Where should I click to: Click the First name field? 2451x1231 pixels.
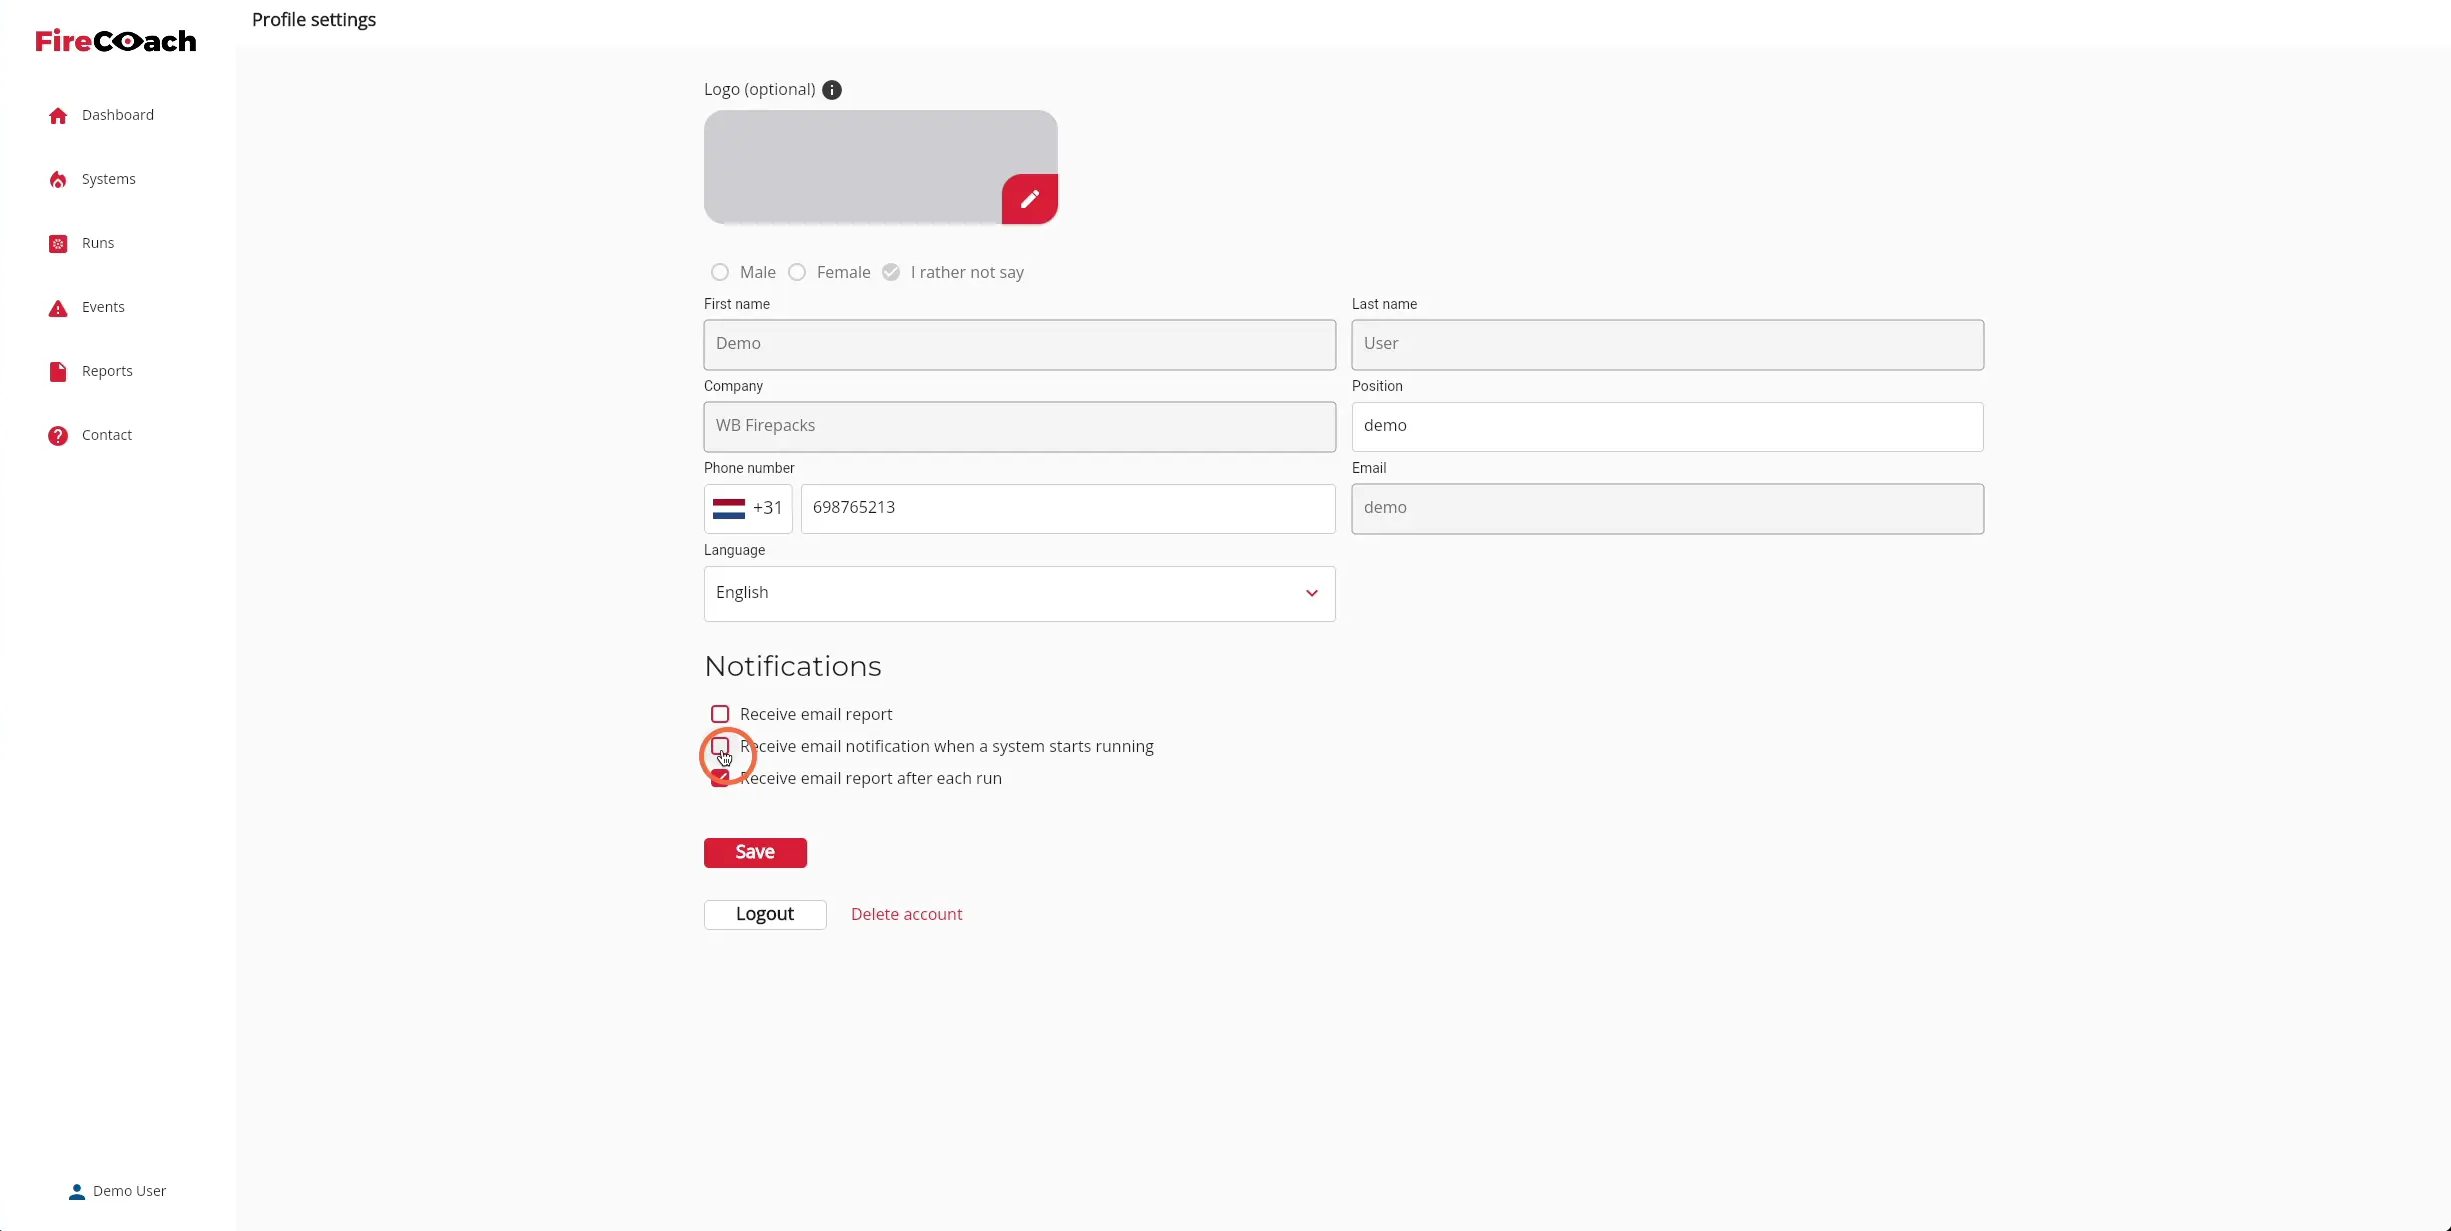[x=1020, y=345]
